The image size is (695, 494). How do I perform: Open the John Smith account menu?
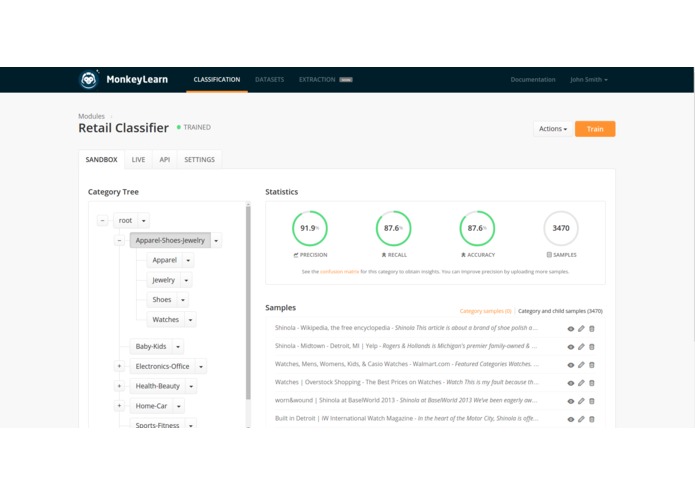point(589,80)
